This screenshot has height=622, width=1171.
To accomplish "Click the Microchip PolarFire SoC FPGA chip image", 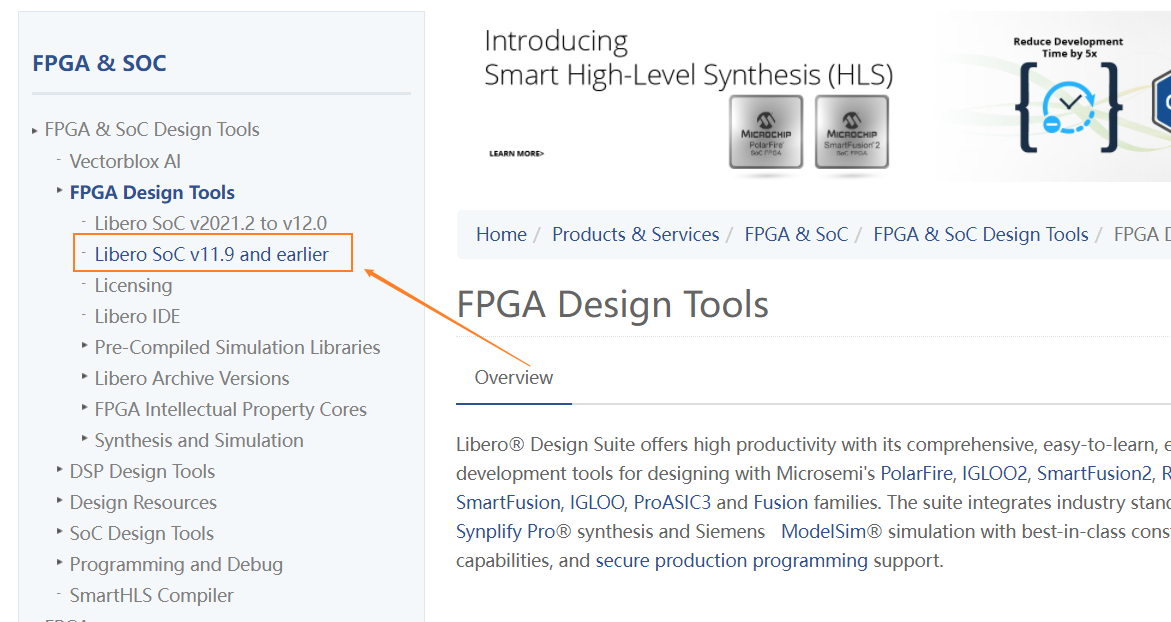I will (x=765, y=132).
